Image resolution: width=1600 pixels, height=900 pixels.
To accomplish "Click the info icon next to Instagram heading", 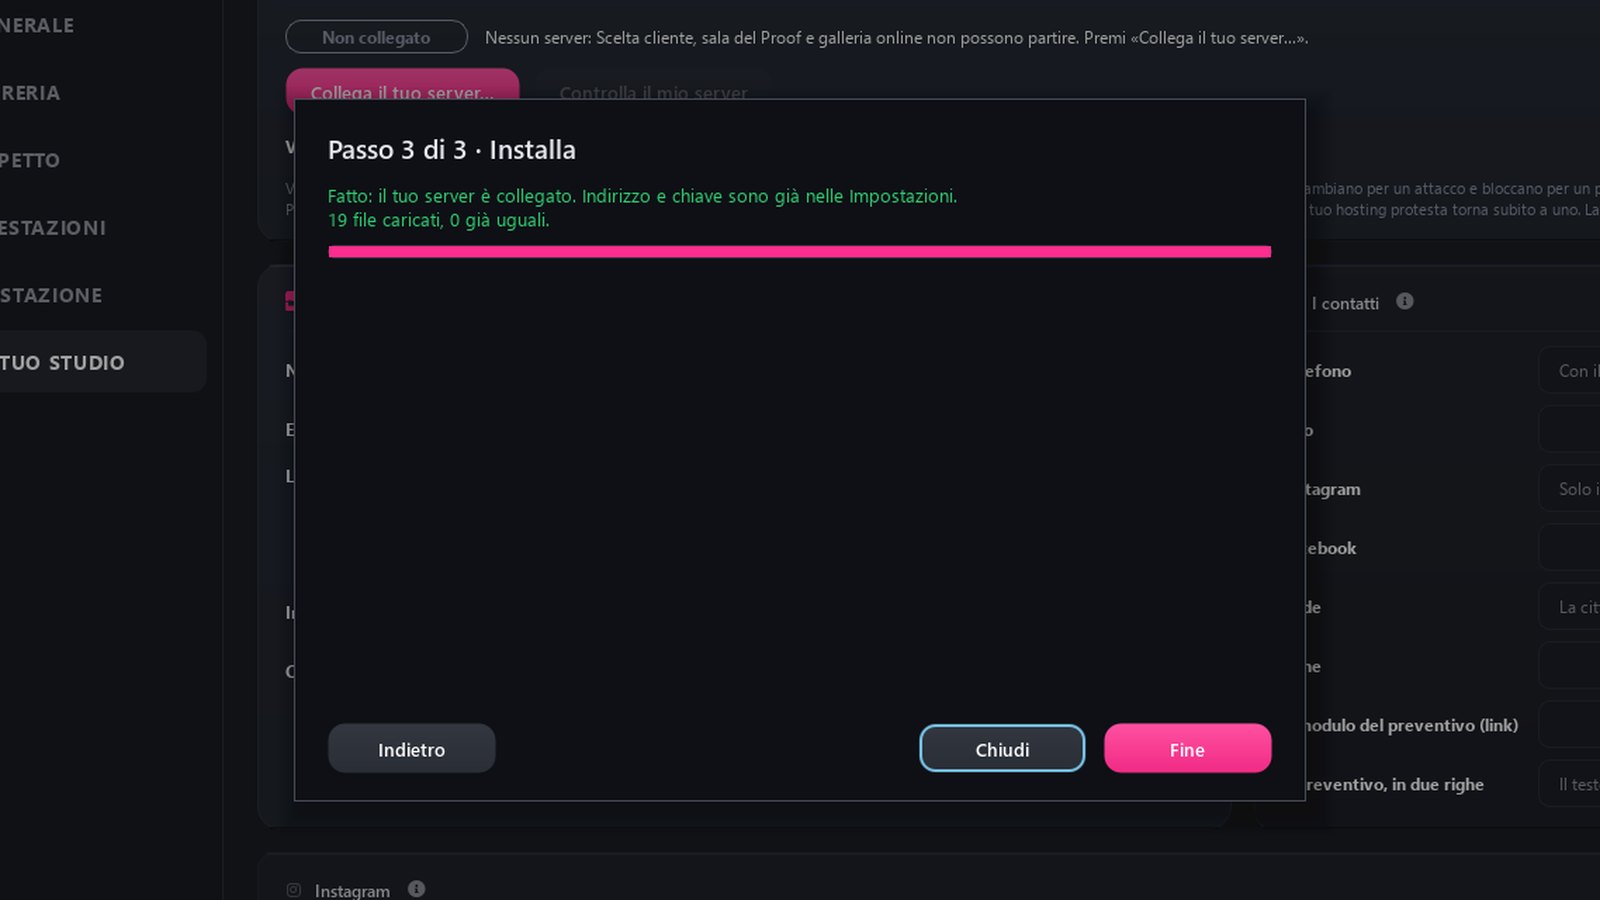I will (x=417, y=889).
